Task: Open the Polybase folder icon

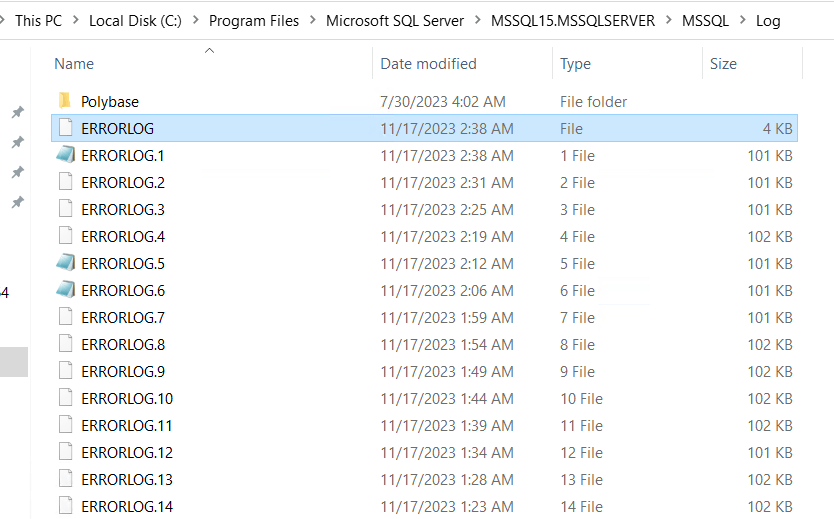Action: click(65, 101)
